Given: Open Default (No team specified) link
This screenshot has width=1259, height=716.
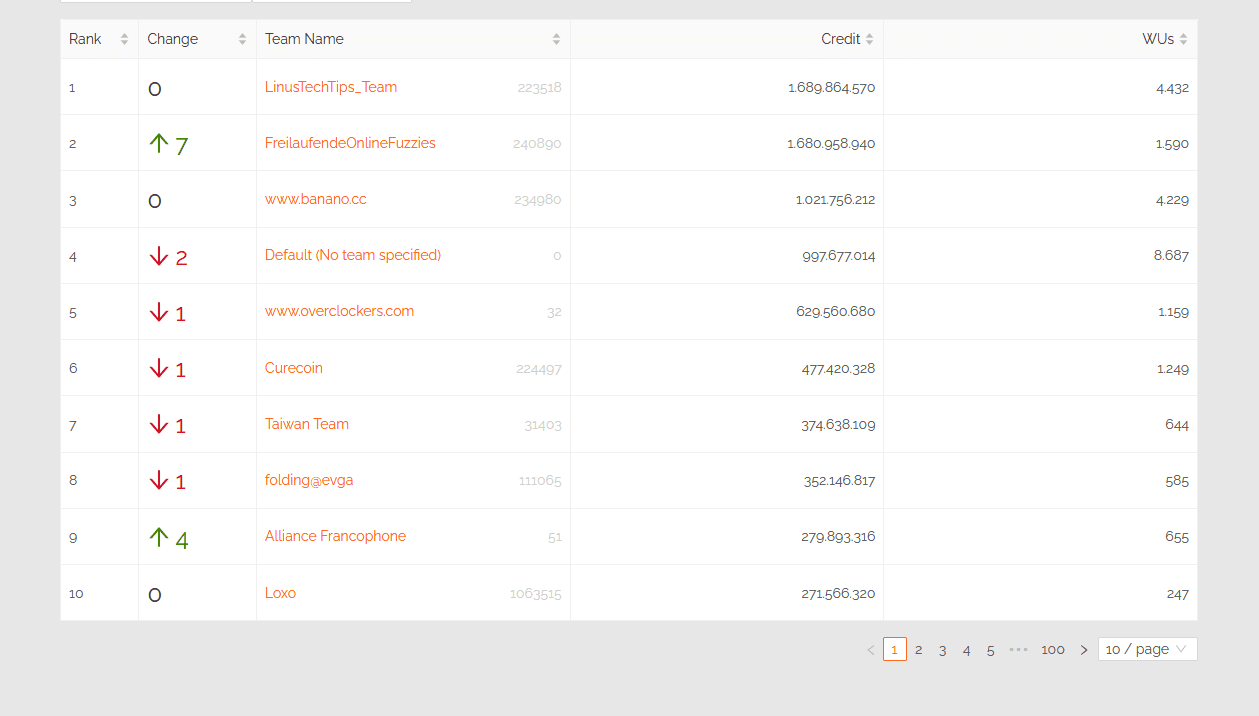Looking at the screenshot, I should coord(353,255).
